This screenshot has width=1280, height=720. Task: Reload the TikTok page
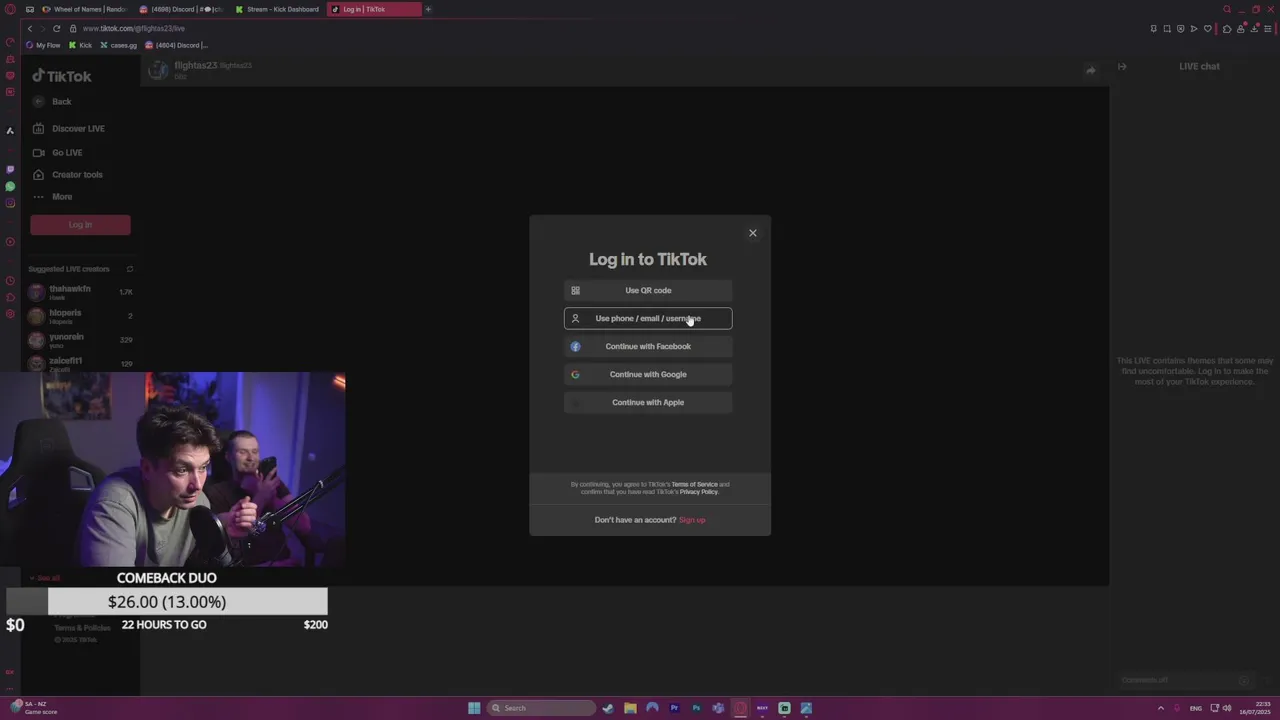(56, 28)
